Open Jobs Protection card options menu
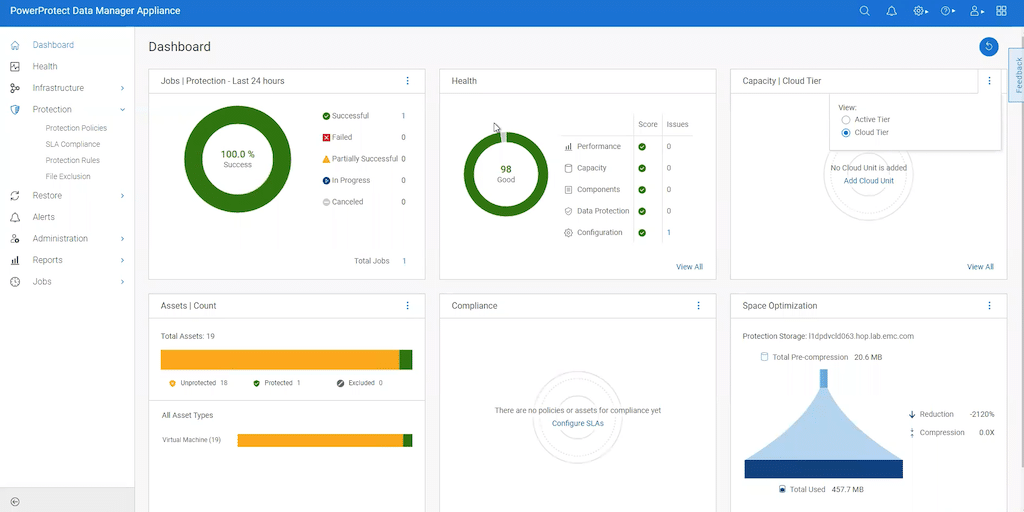The image size is (1024, 512). [x=408, y=81]
